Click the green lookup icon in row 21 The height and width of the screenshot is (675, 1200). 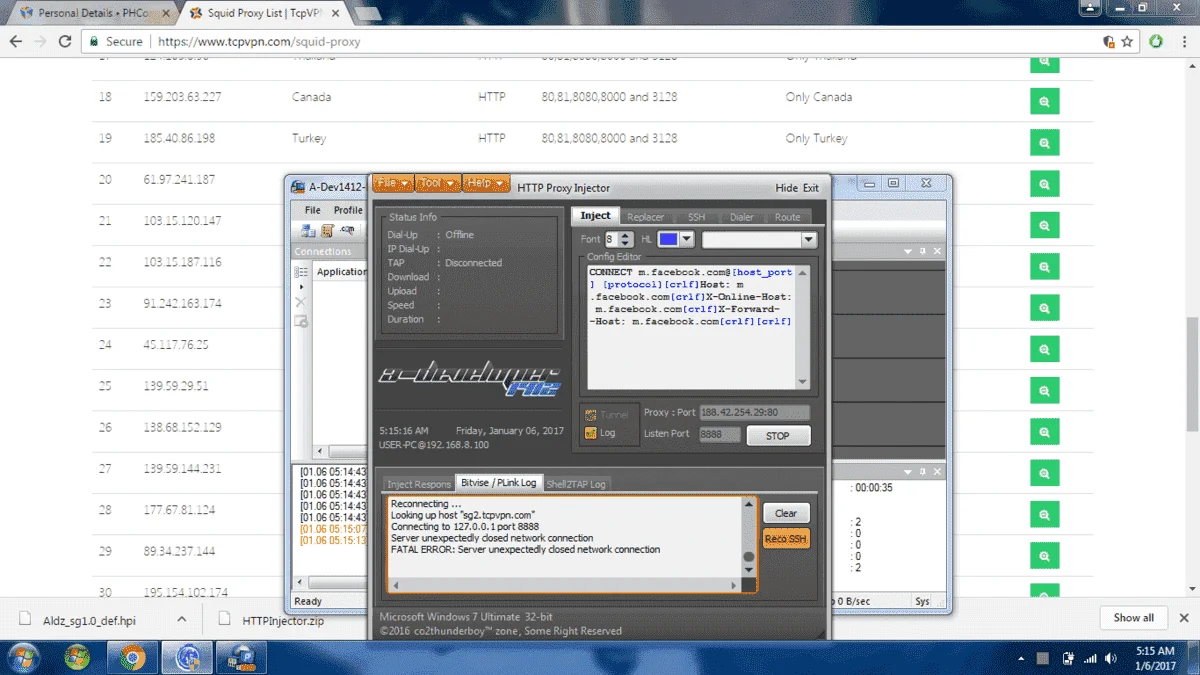click(1044, 225)
